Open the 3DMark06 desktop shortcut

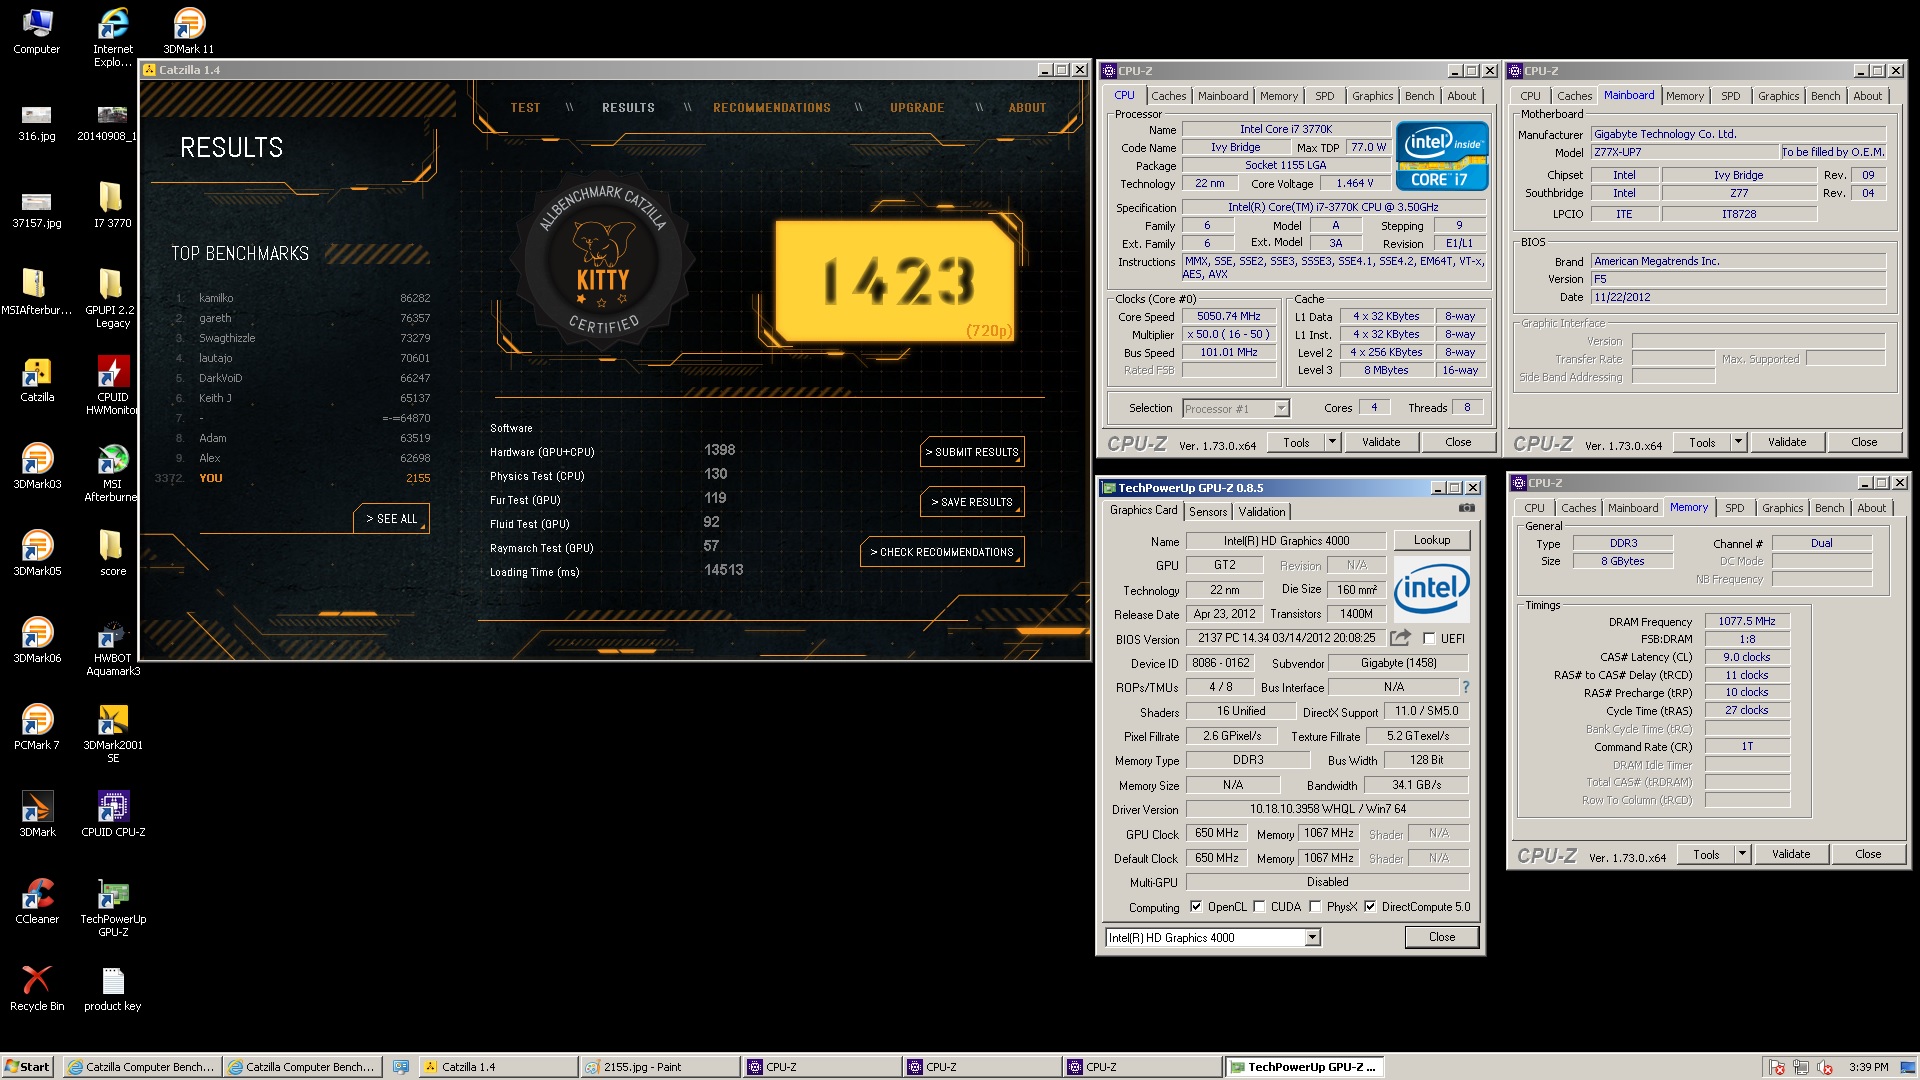[37, 640]
